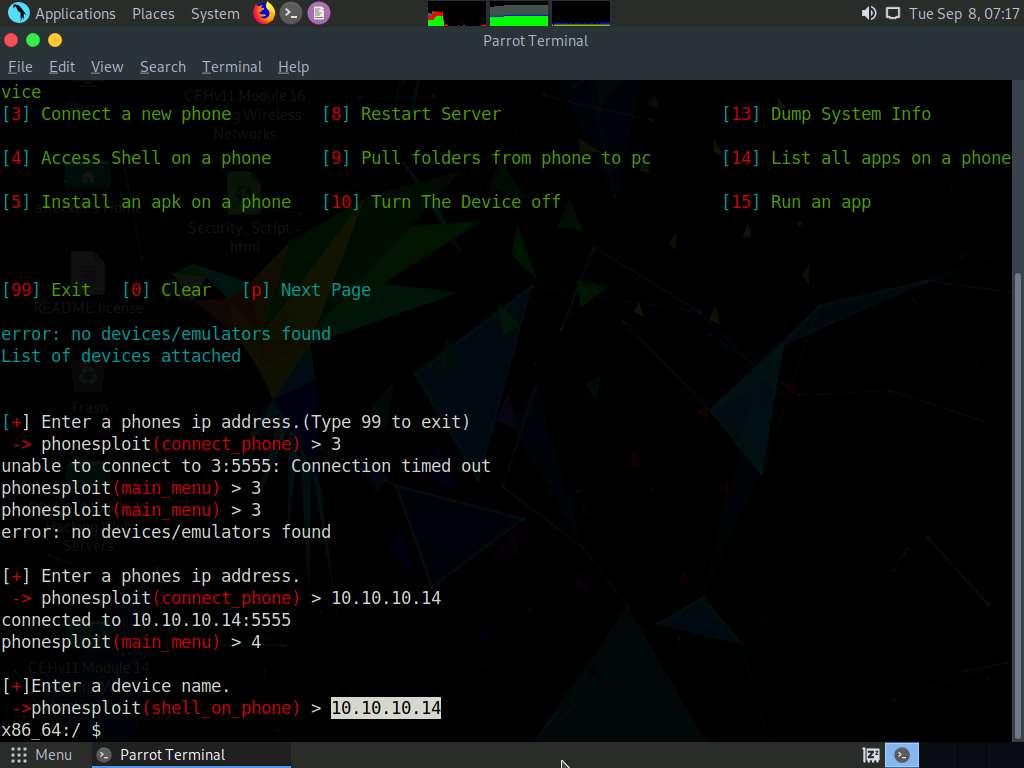Image resolution: width=1024 pixels, height=768 pixels.
Task: Open the File menu in Parrot Terminal
Action: (20, 66)
